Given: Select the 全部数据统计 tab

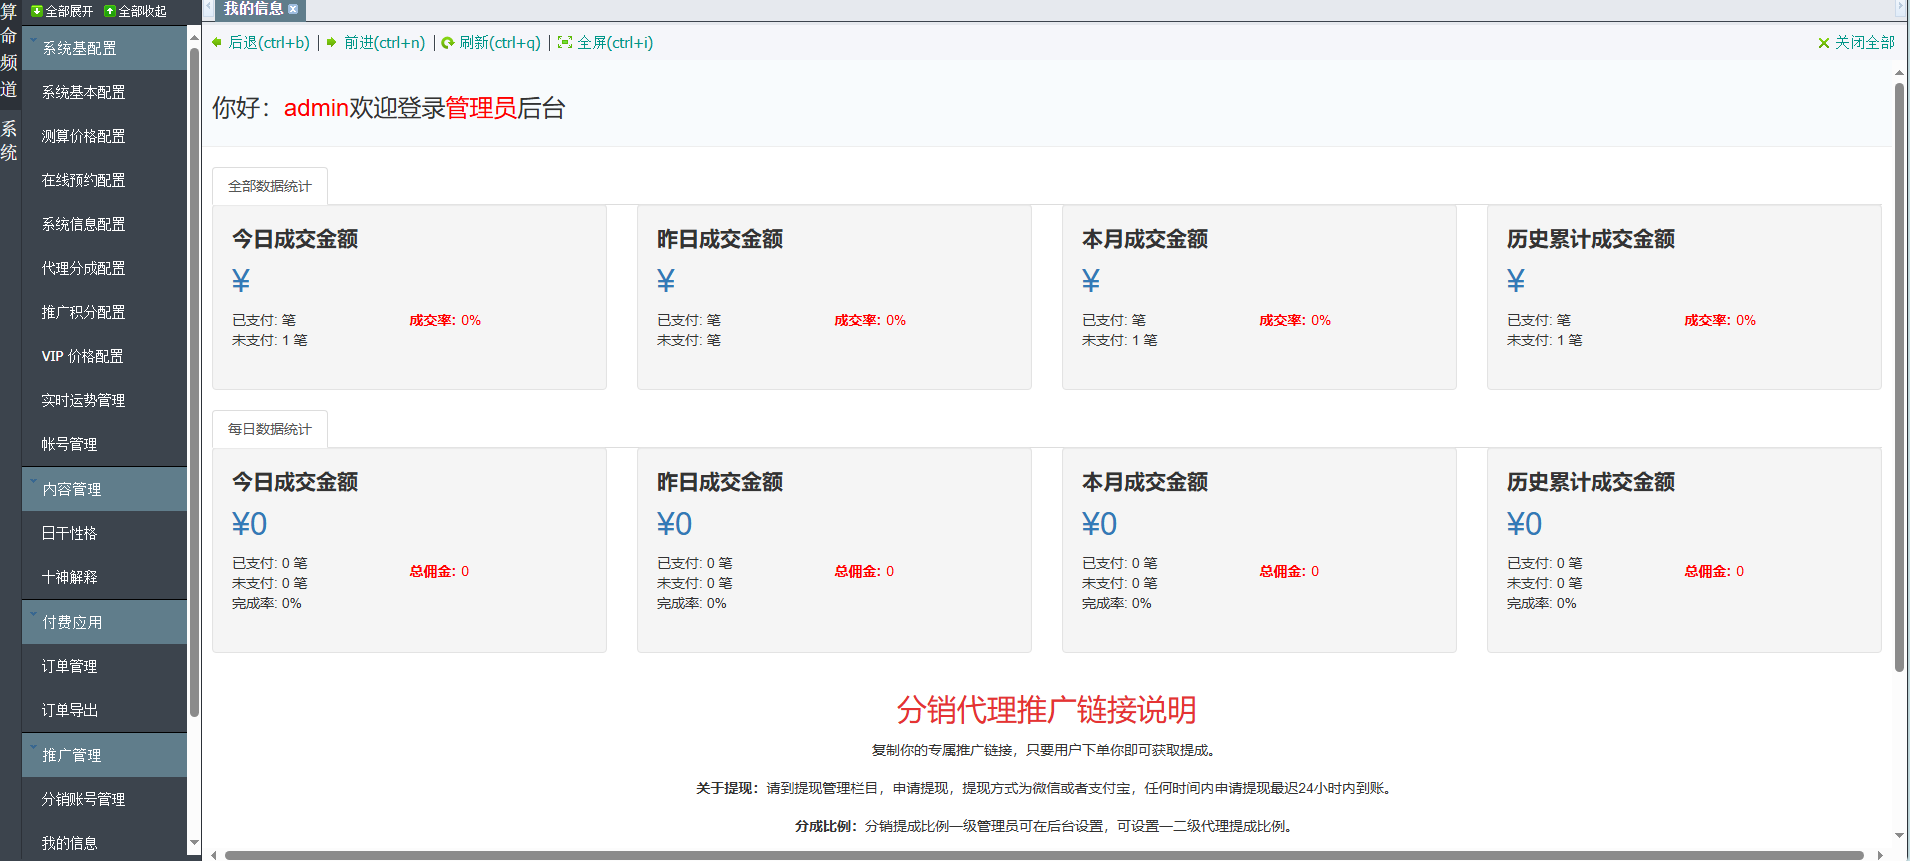Looking at the screenshot, I should (x=270, y=186).
